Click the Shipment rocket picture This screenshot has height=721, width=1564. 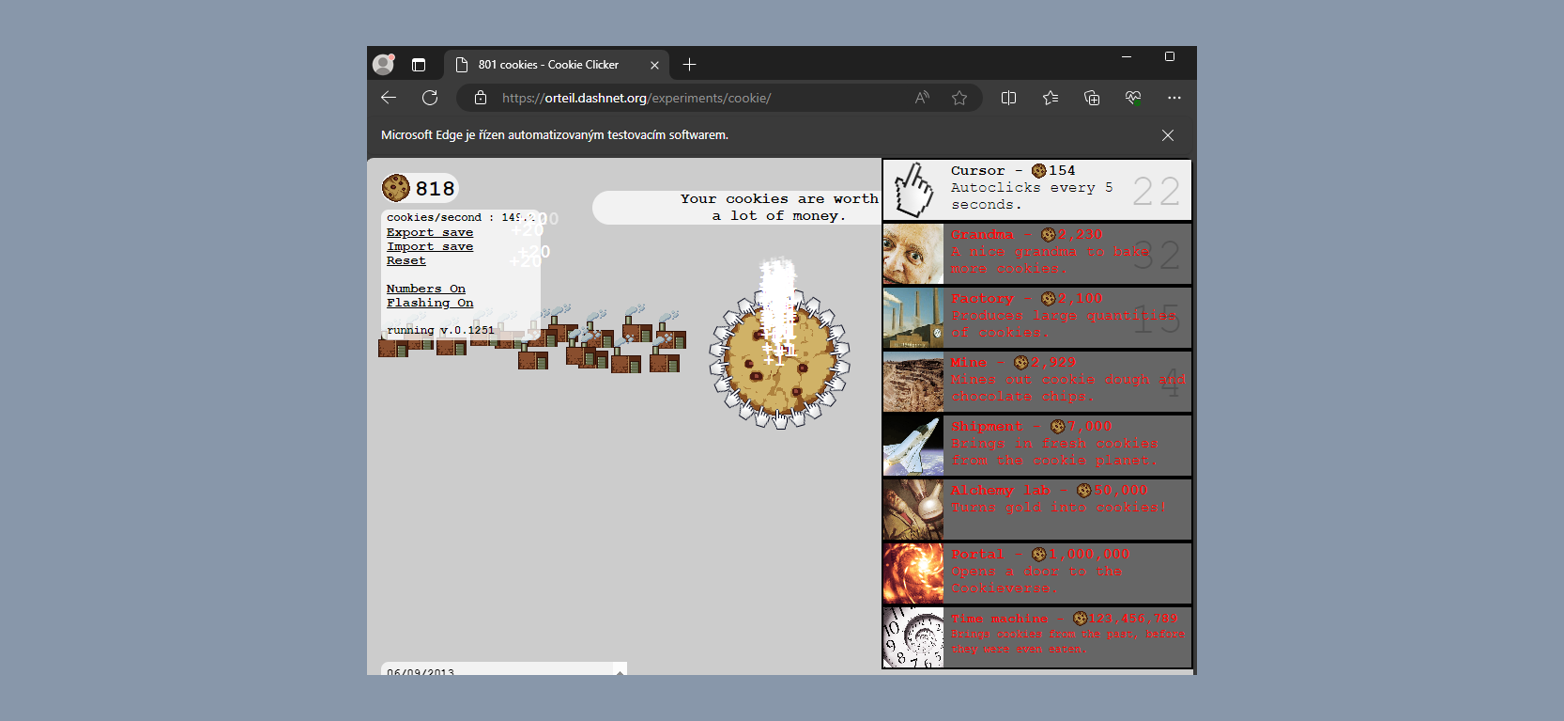(913, 446)
